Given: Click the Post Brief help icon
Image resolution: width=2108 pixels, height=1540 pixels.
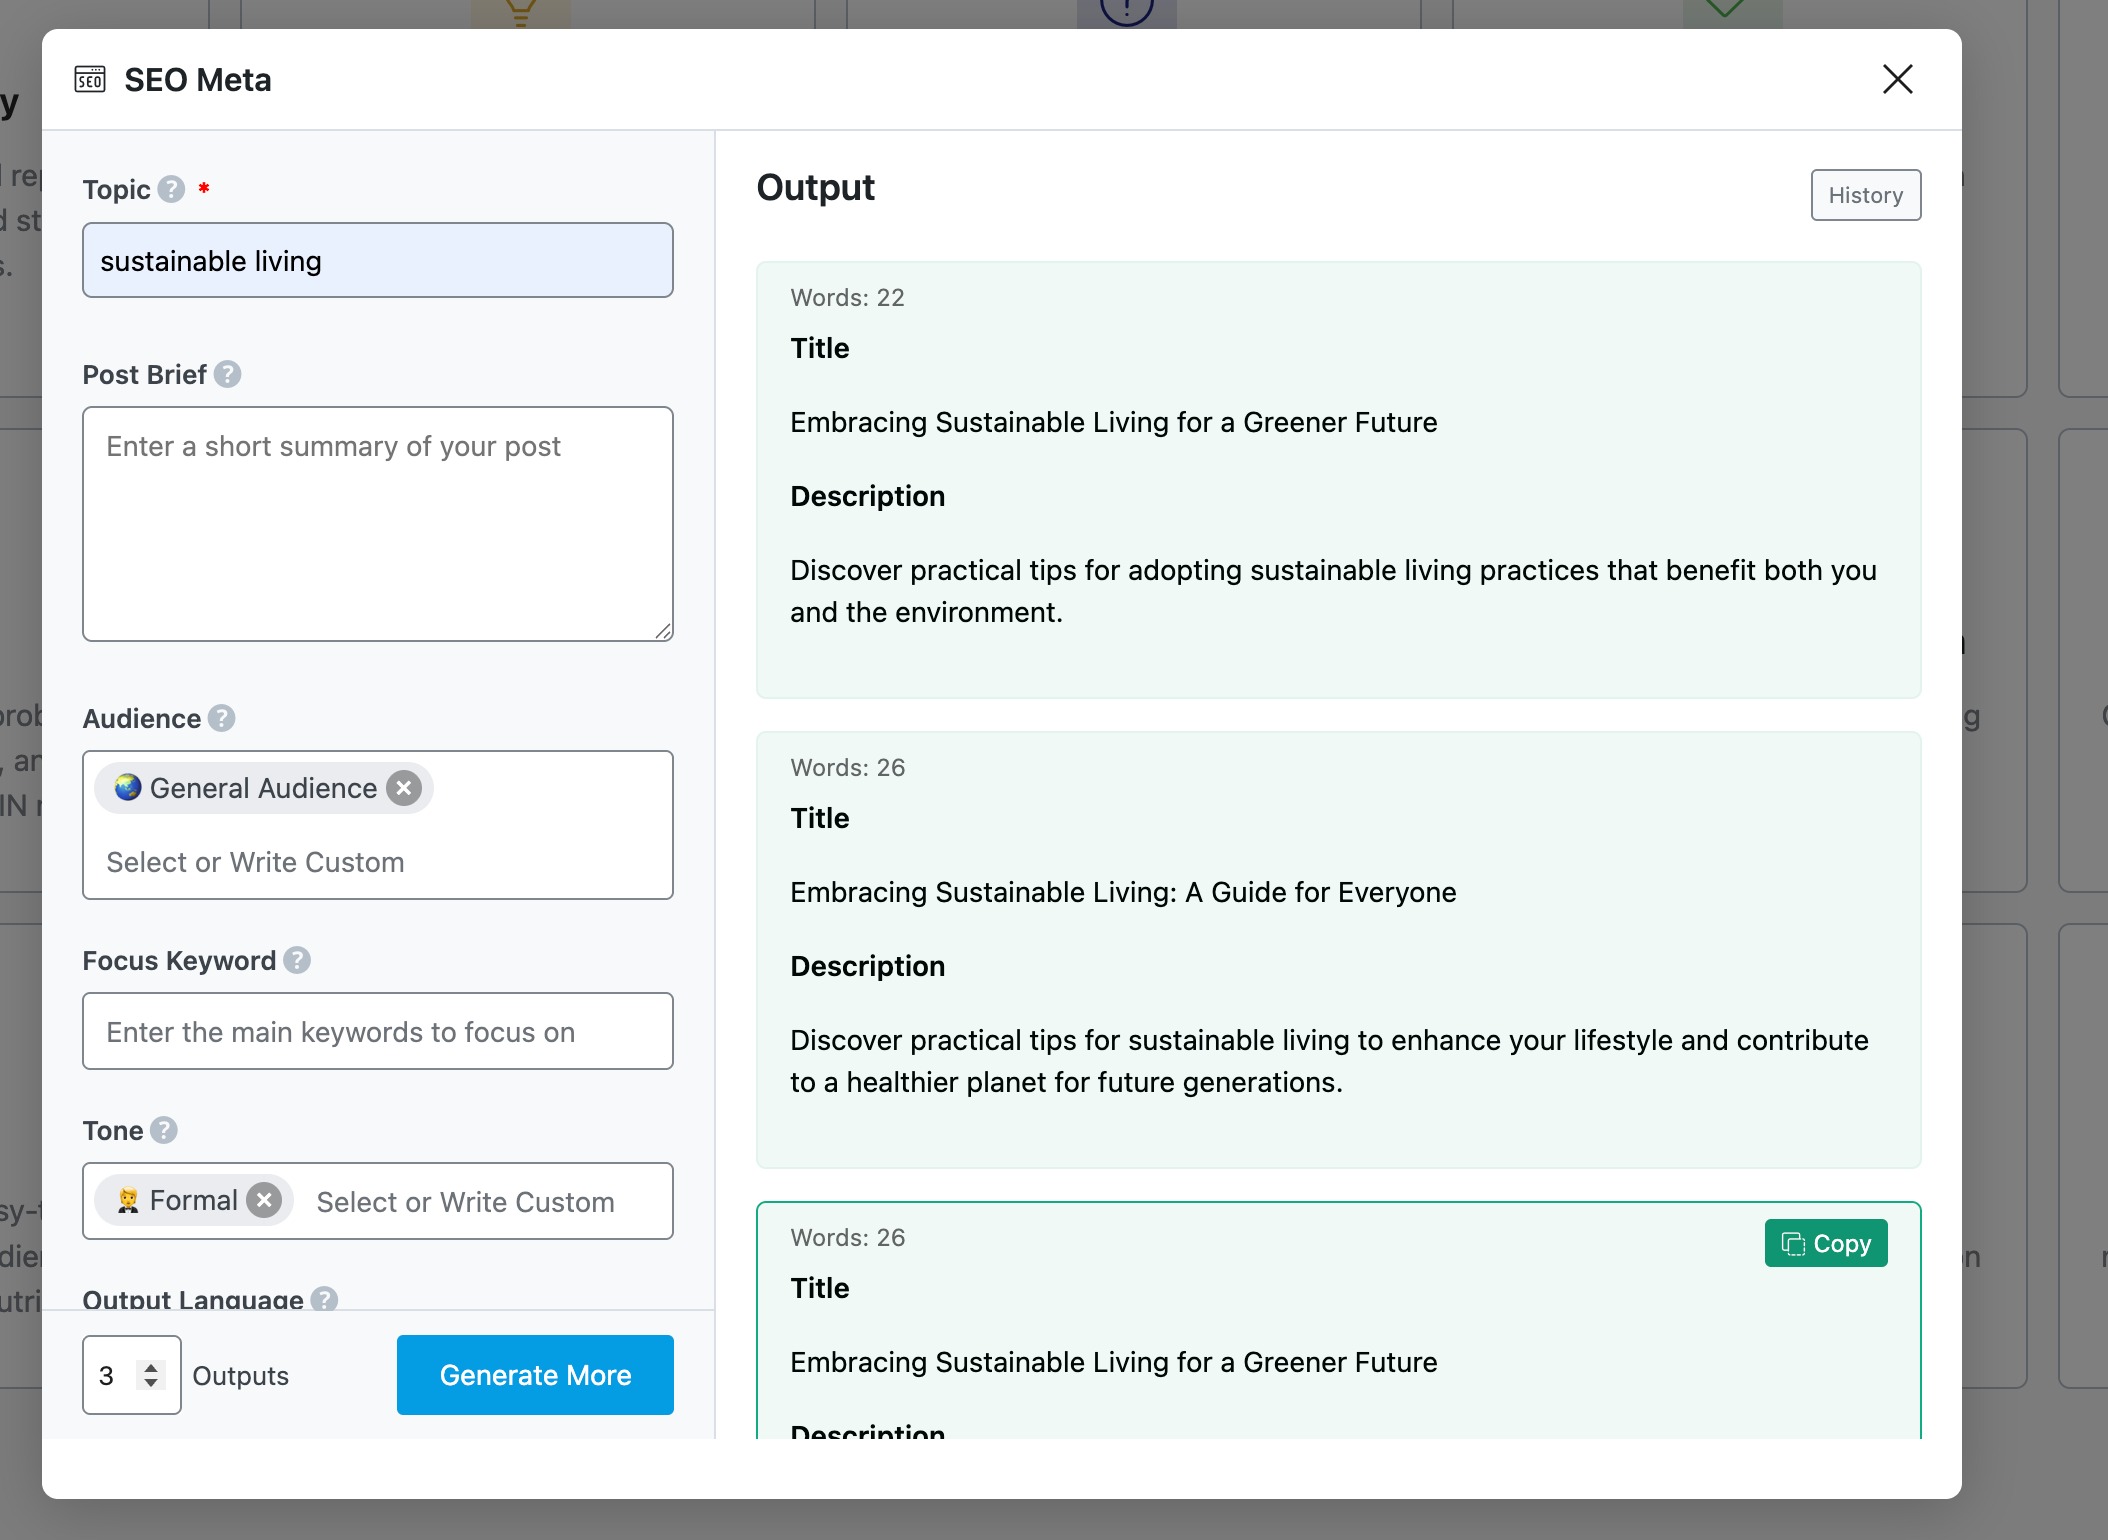Looking at the screenshot, I should coord(227,374).
